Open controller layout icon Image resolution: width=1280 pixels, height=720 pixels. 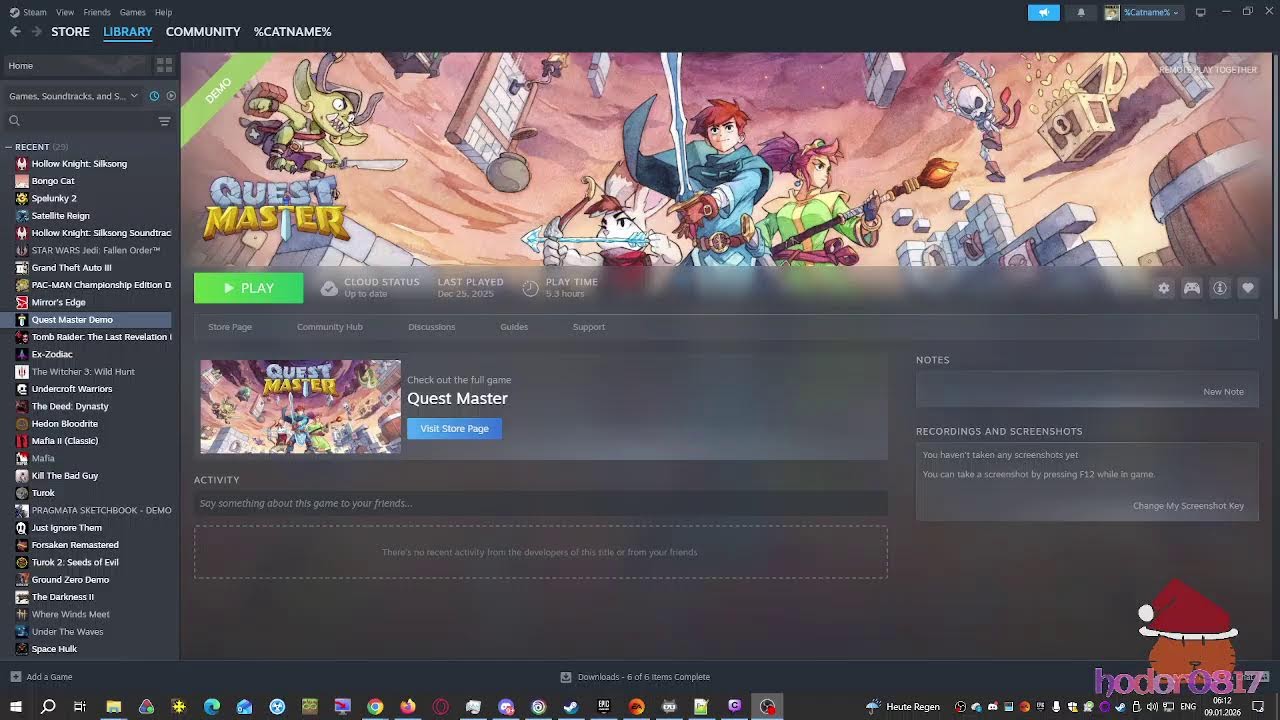point(1192,288)
